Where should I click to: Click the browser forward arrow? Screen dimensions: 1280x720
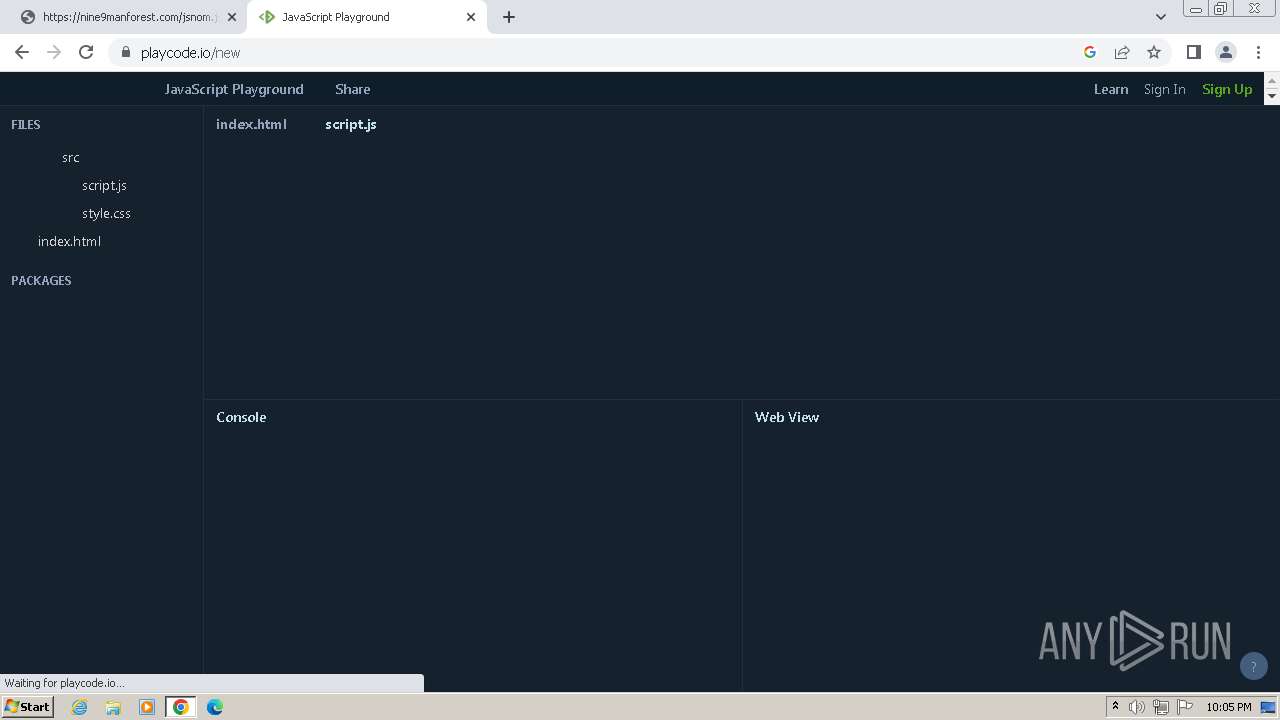[54, 52]
